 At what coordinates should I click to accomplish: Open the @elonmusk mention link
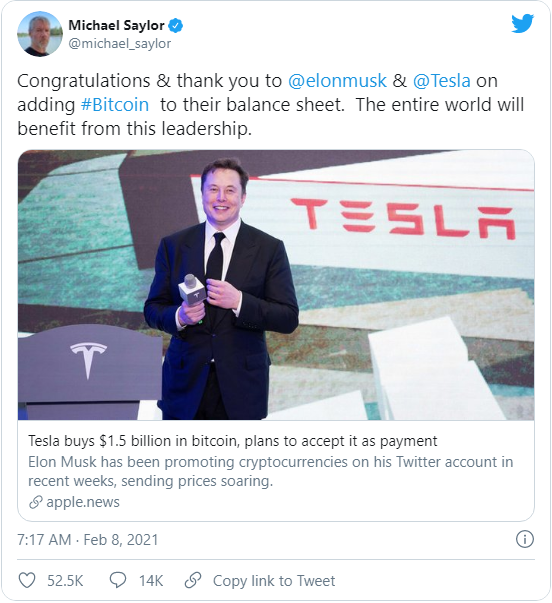click(x=337, y=81)
